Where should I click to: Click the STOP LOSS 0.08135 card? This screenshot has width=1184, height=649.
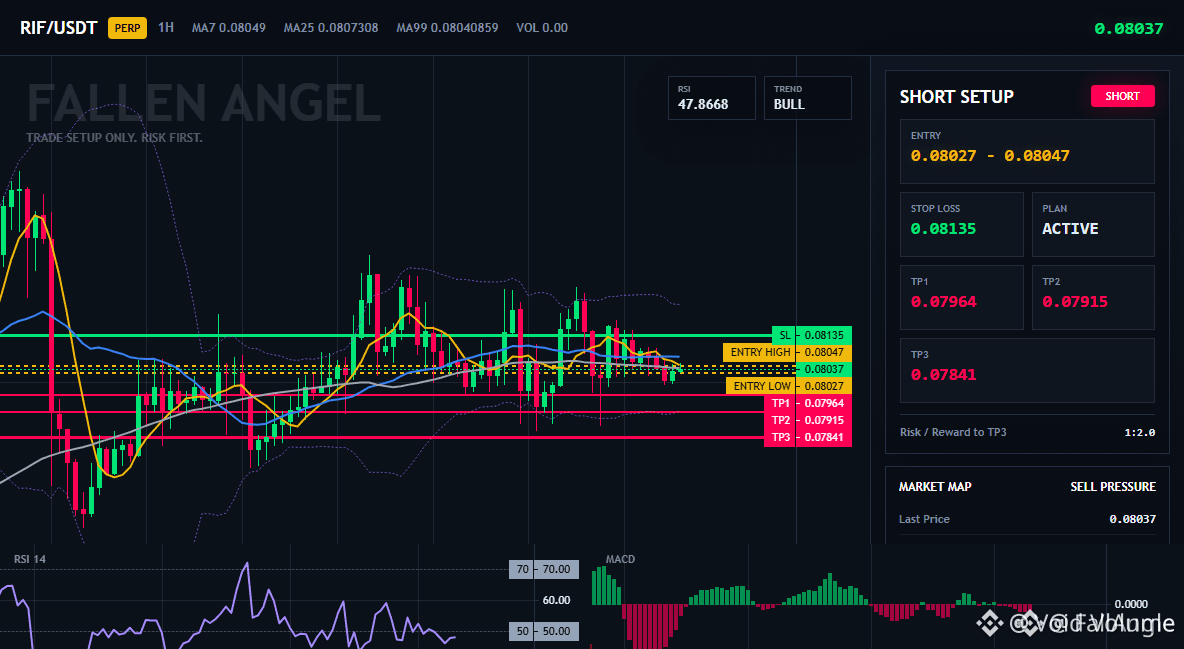click(961, 224)
